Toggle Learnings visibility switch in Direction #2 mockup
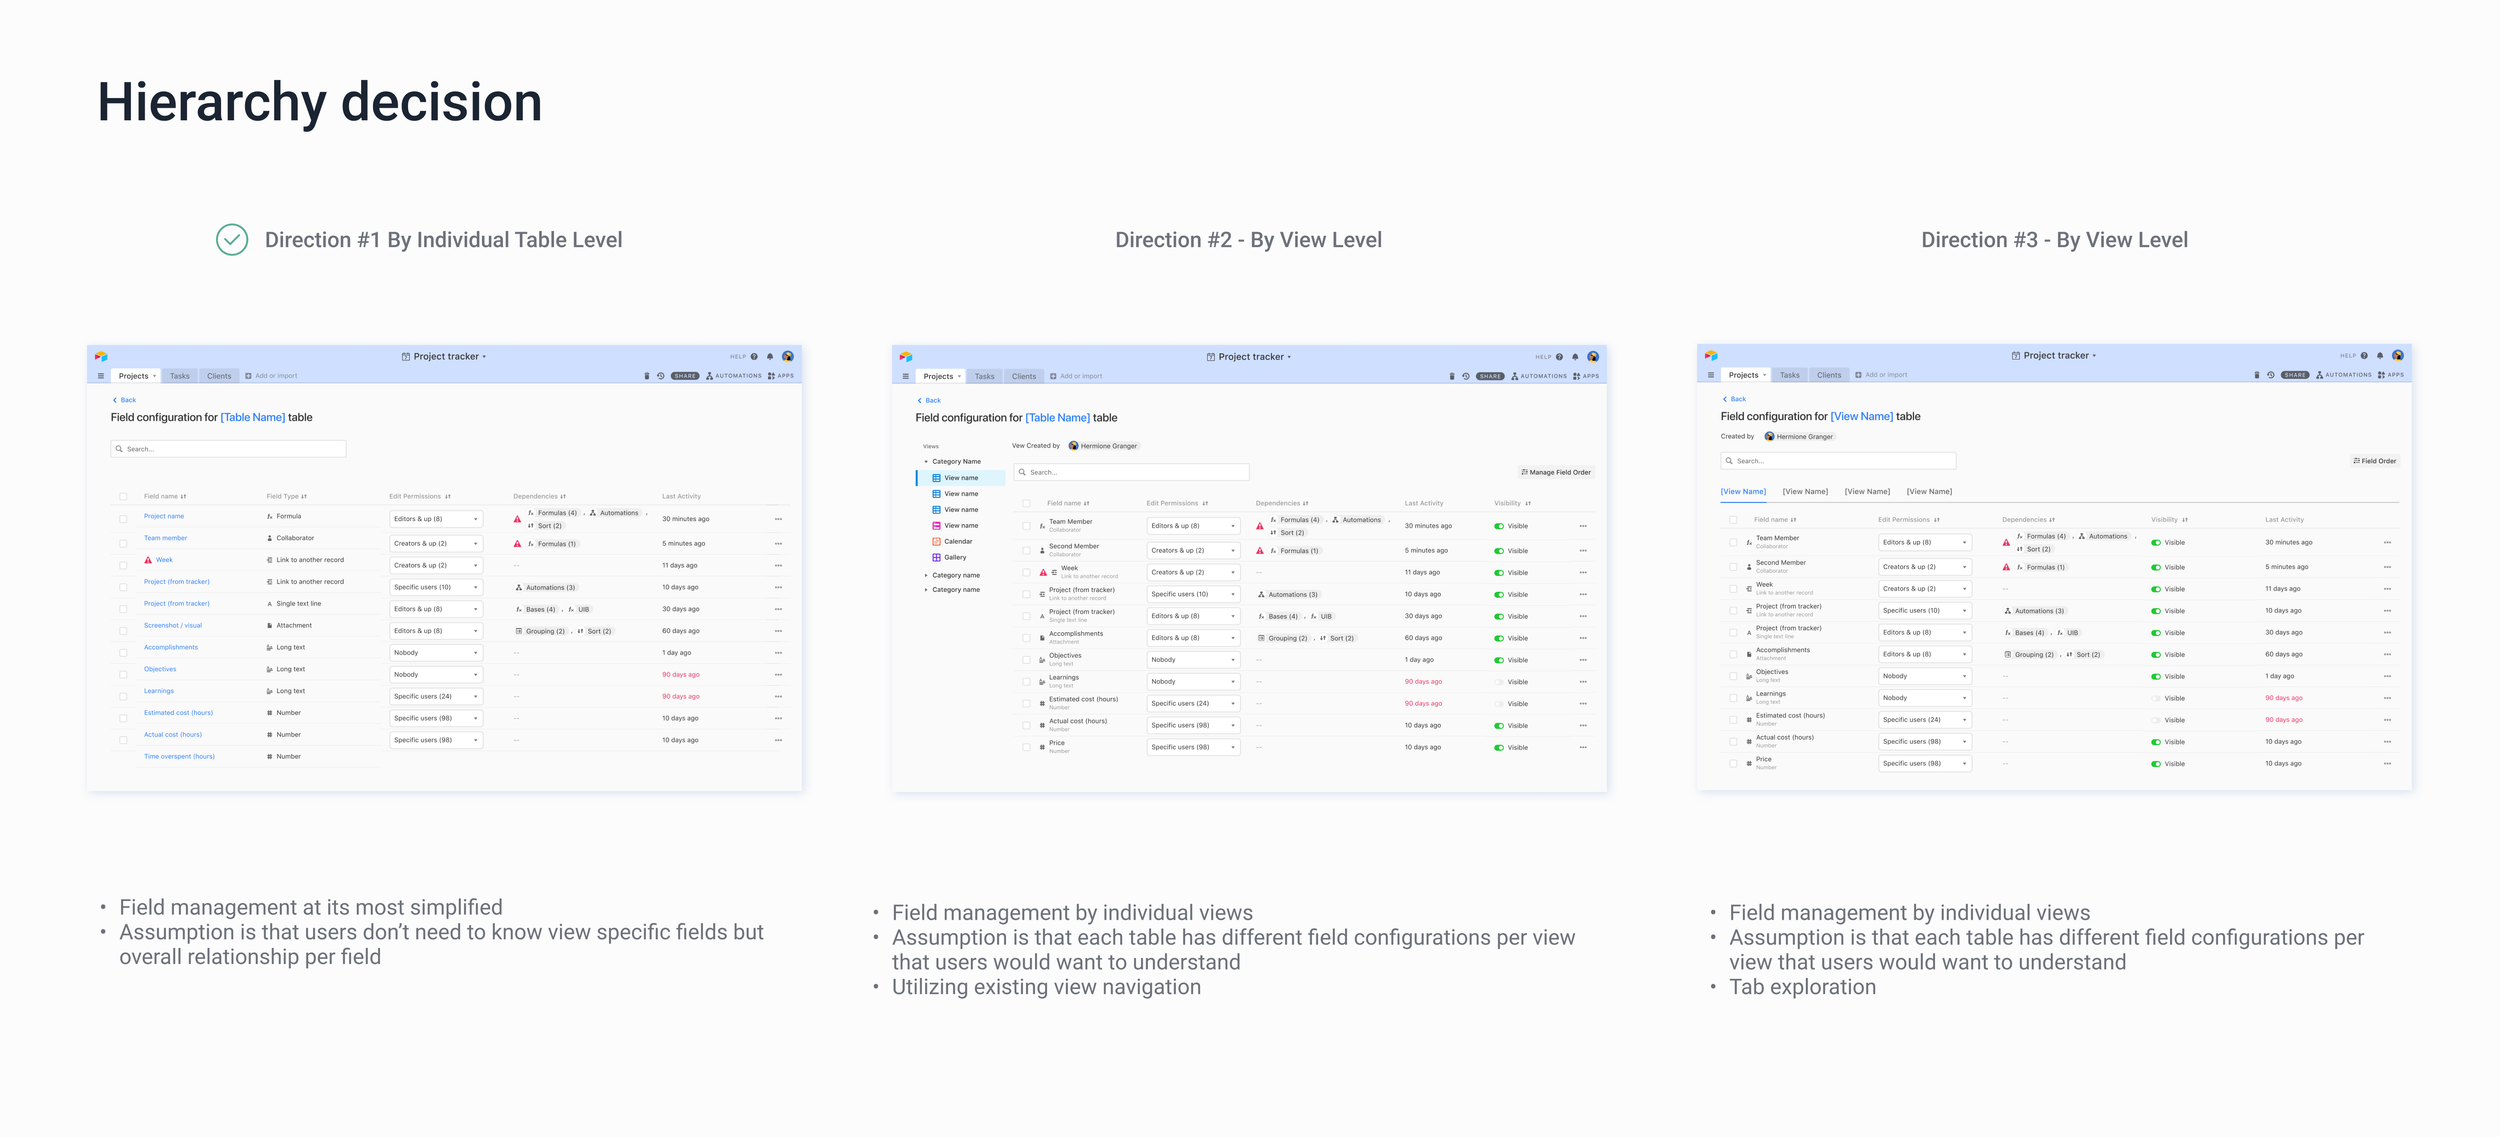 coord(1499,682)
